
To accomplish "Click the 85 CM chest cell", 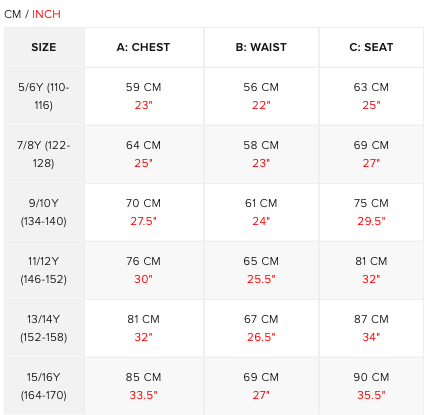I will click(144, 386).
